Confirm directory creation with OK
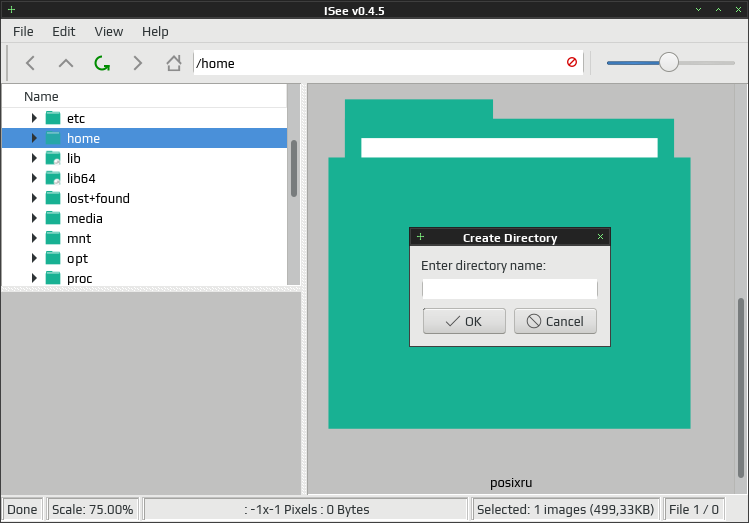The height and width of the screenshot is (523, 749). click(x=464, y=321)
